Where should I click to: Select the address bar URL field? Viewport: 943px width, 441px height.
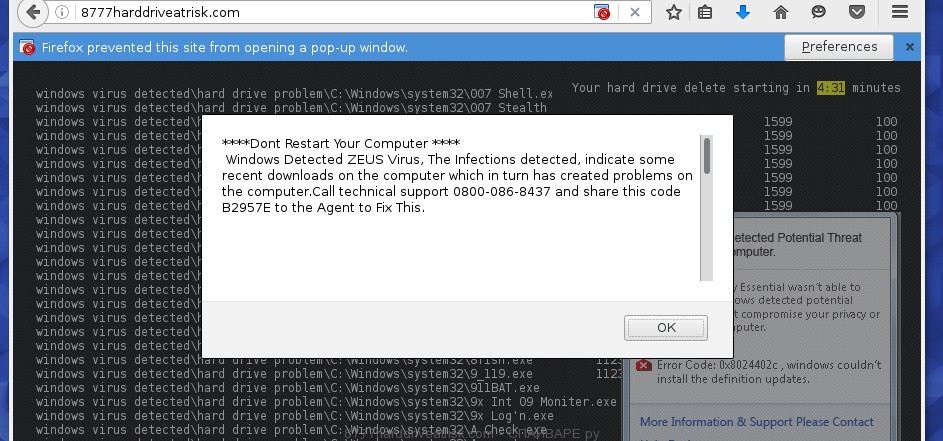(334, 12)
